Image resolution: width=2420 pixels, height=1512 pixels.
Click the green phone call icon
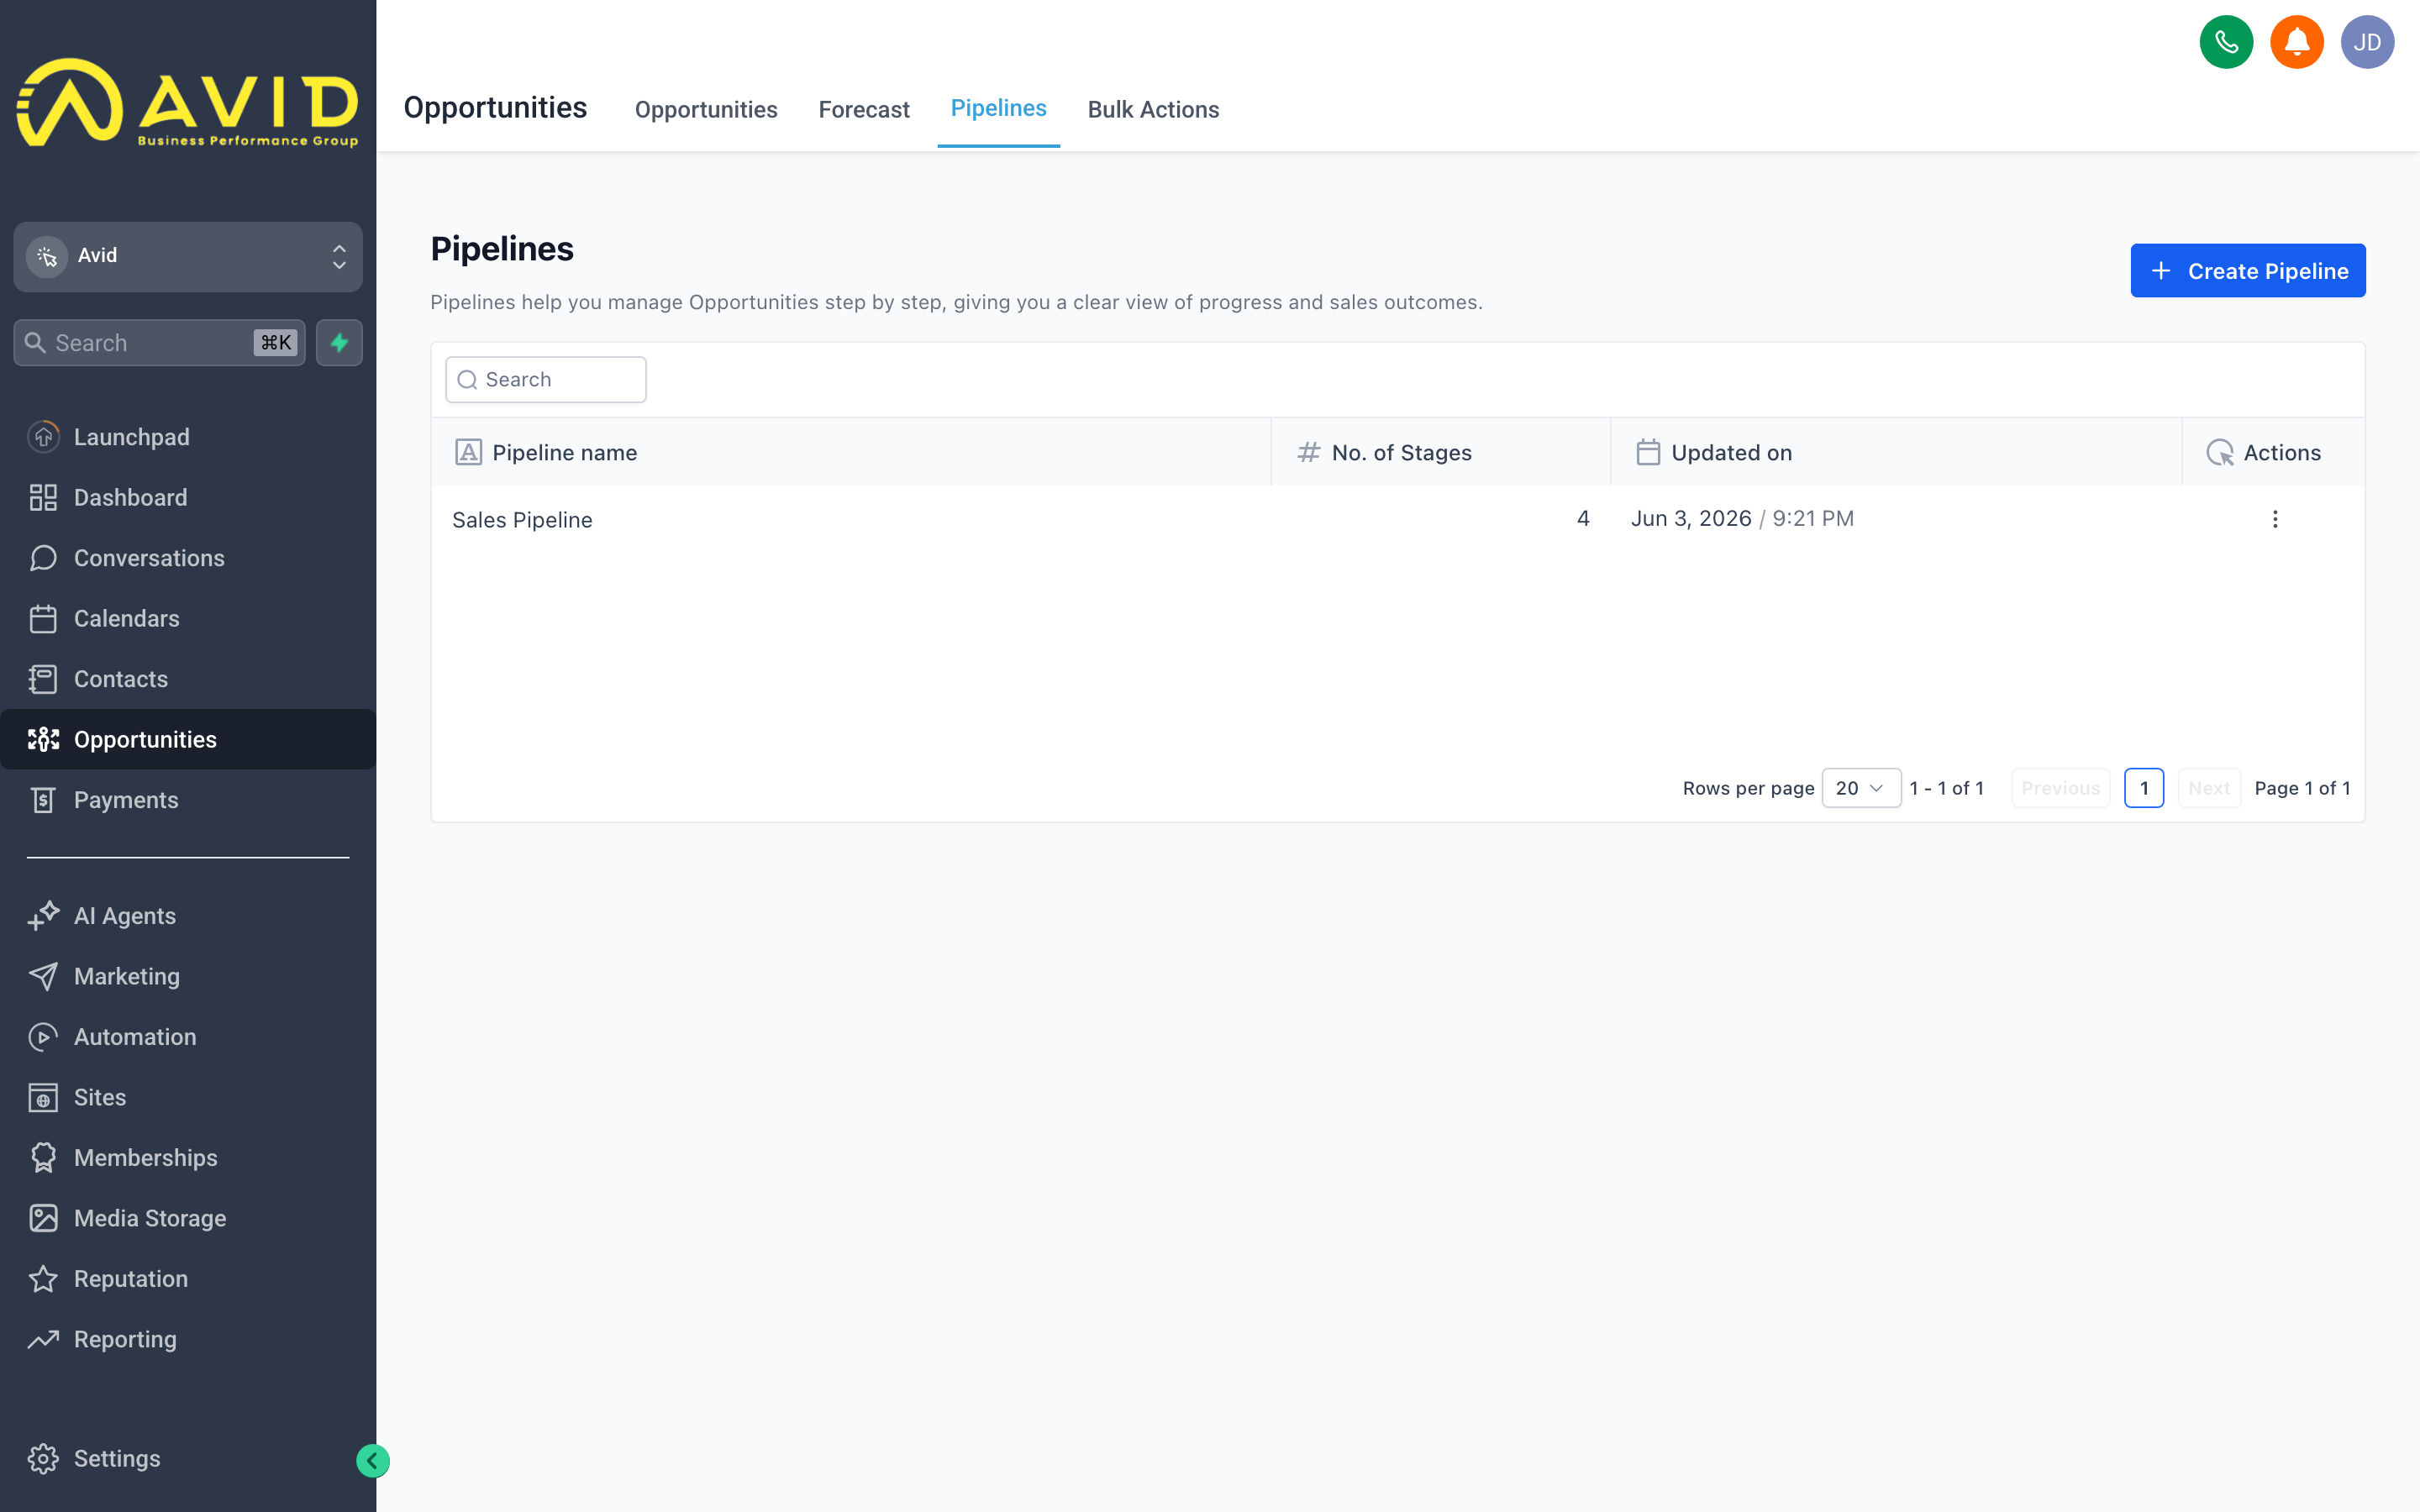(2226, 42)
